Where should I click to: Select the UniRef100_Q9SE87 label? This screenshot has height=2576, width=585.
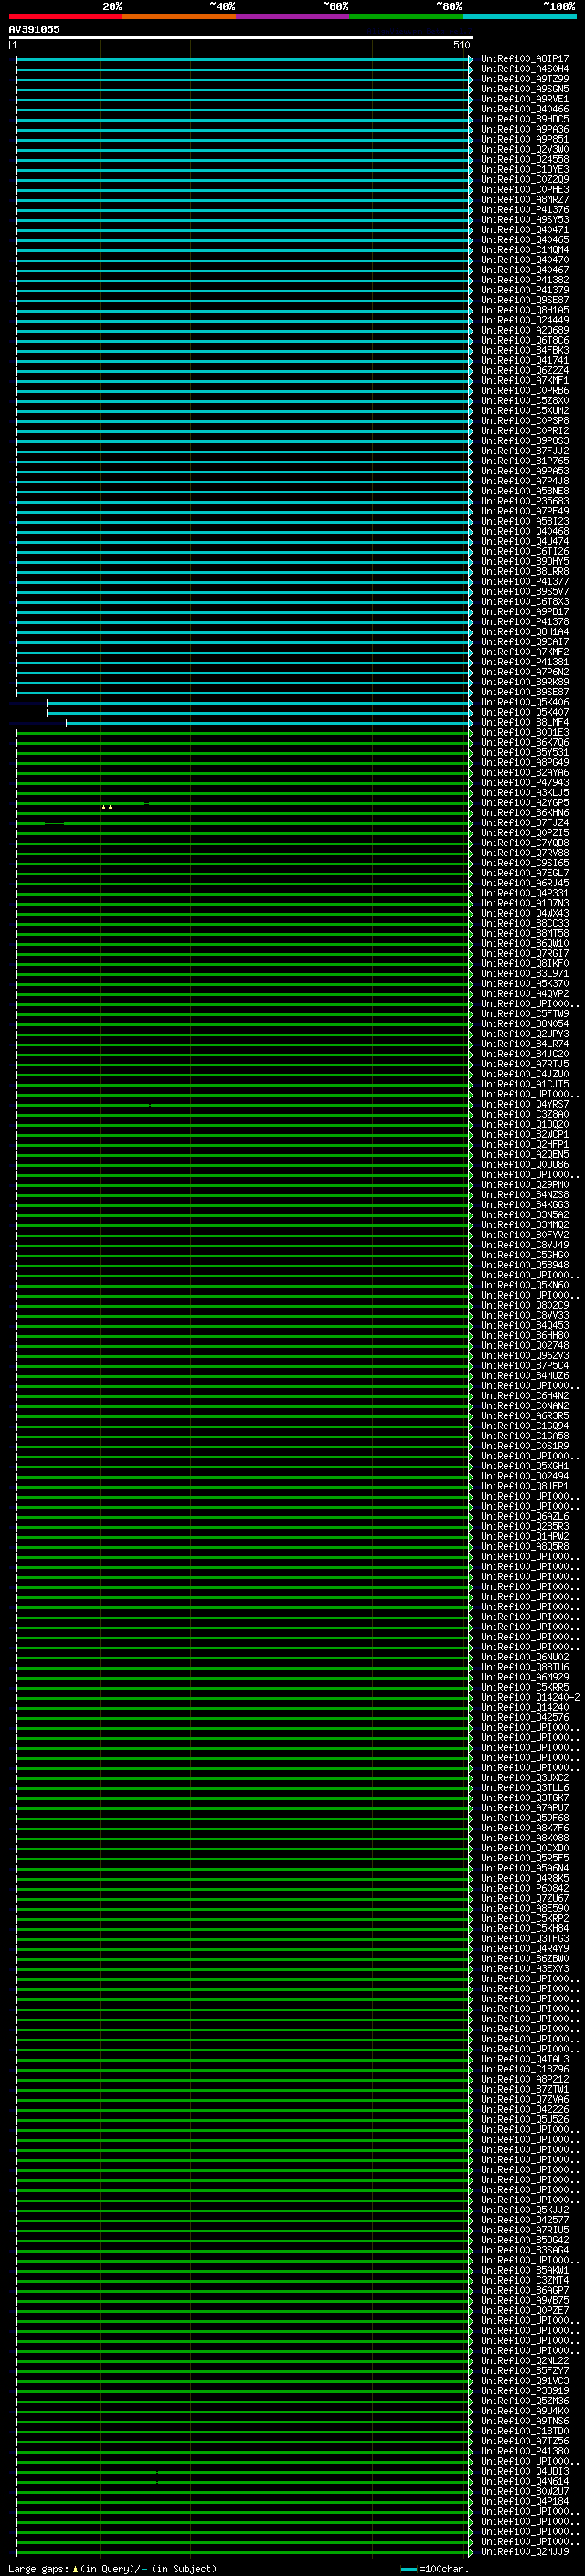[525, 300]
